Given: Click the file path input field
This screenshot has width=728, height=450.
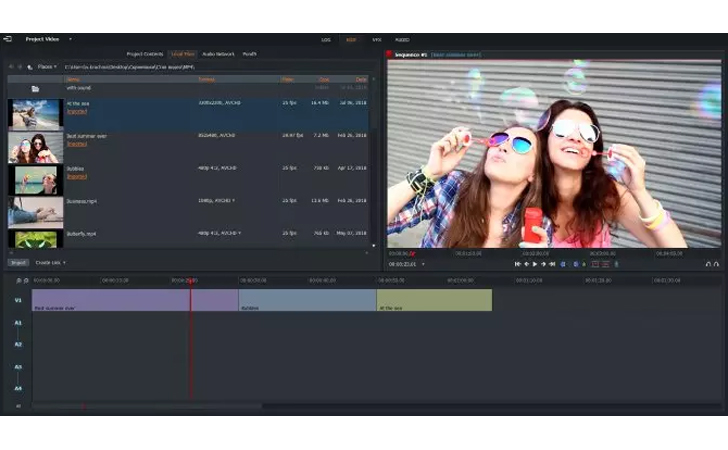Looking at the screenshot, I should click(x=218, y=67).
